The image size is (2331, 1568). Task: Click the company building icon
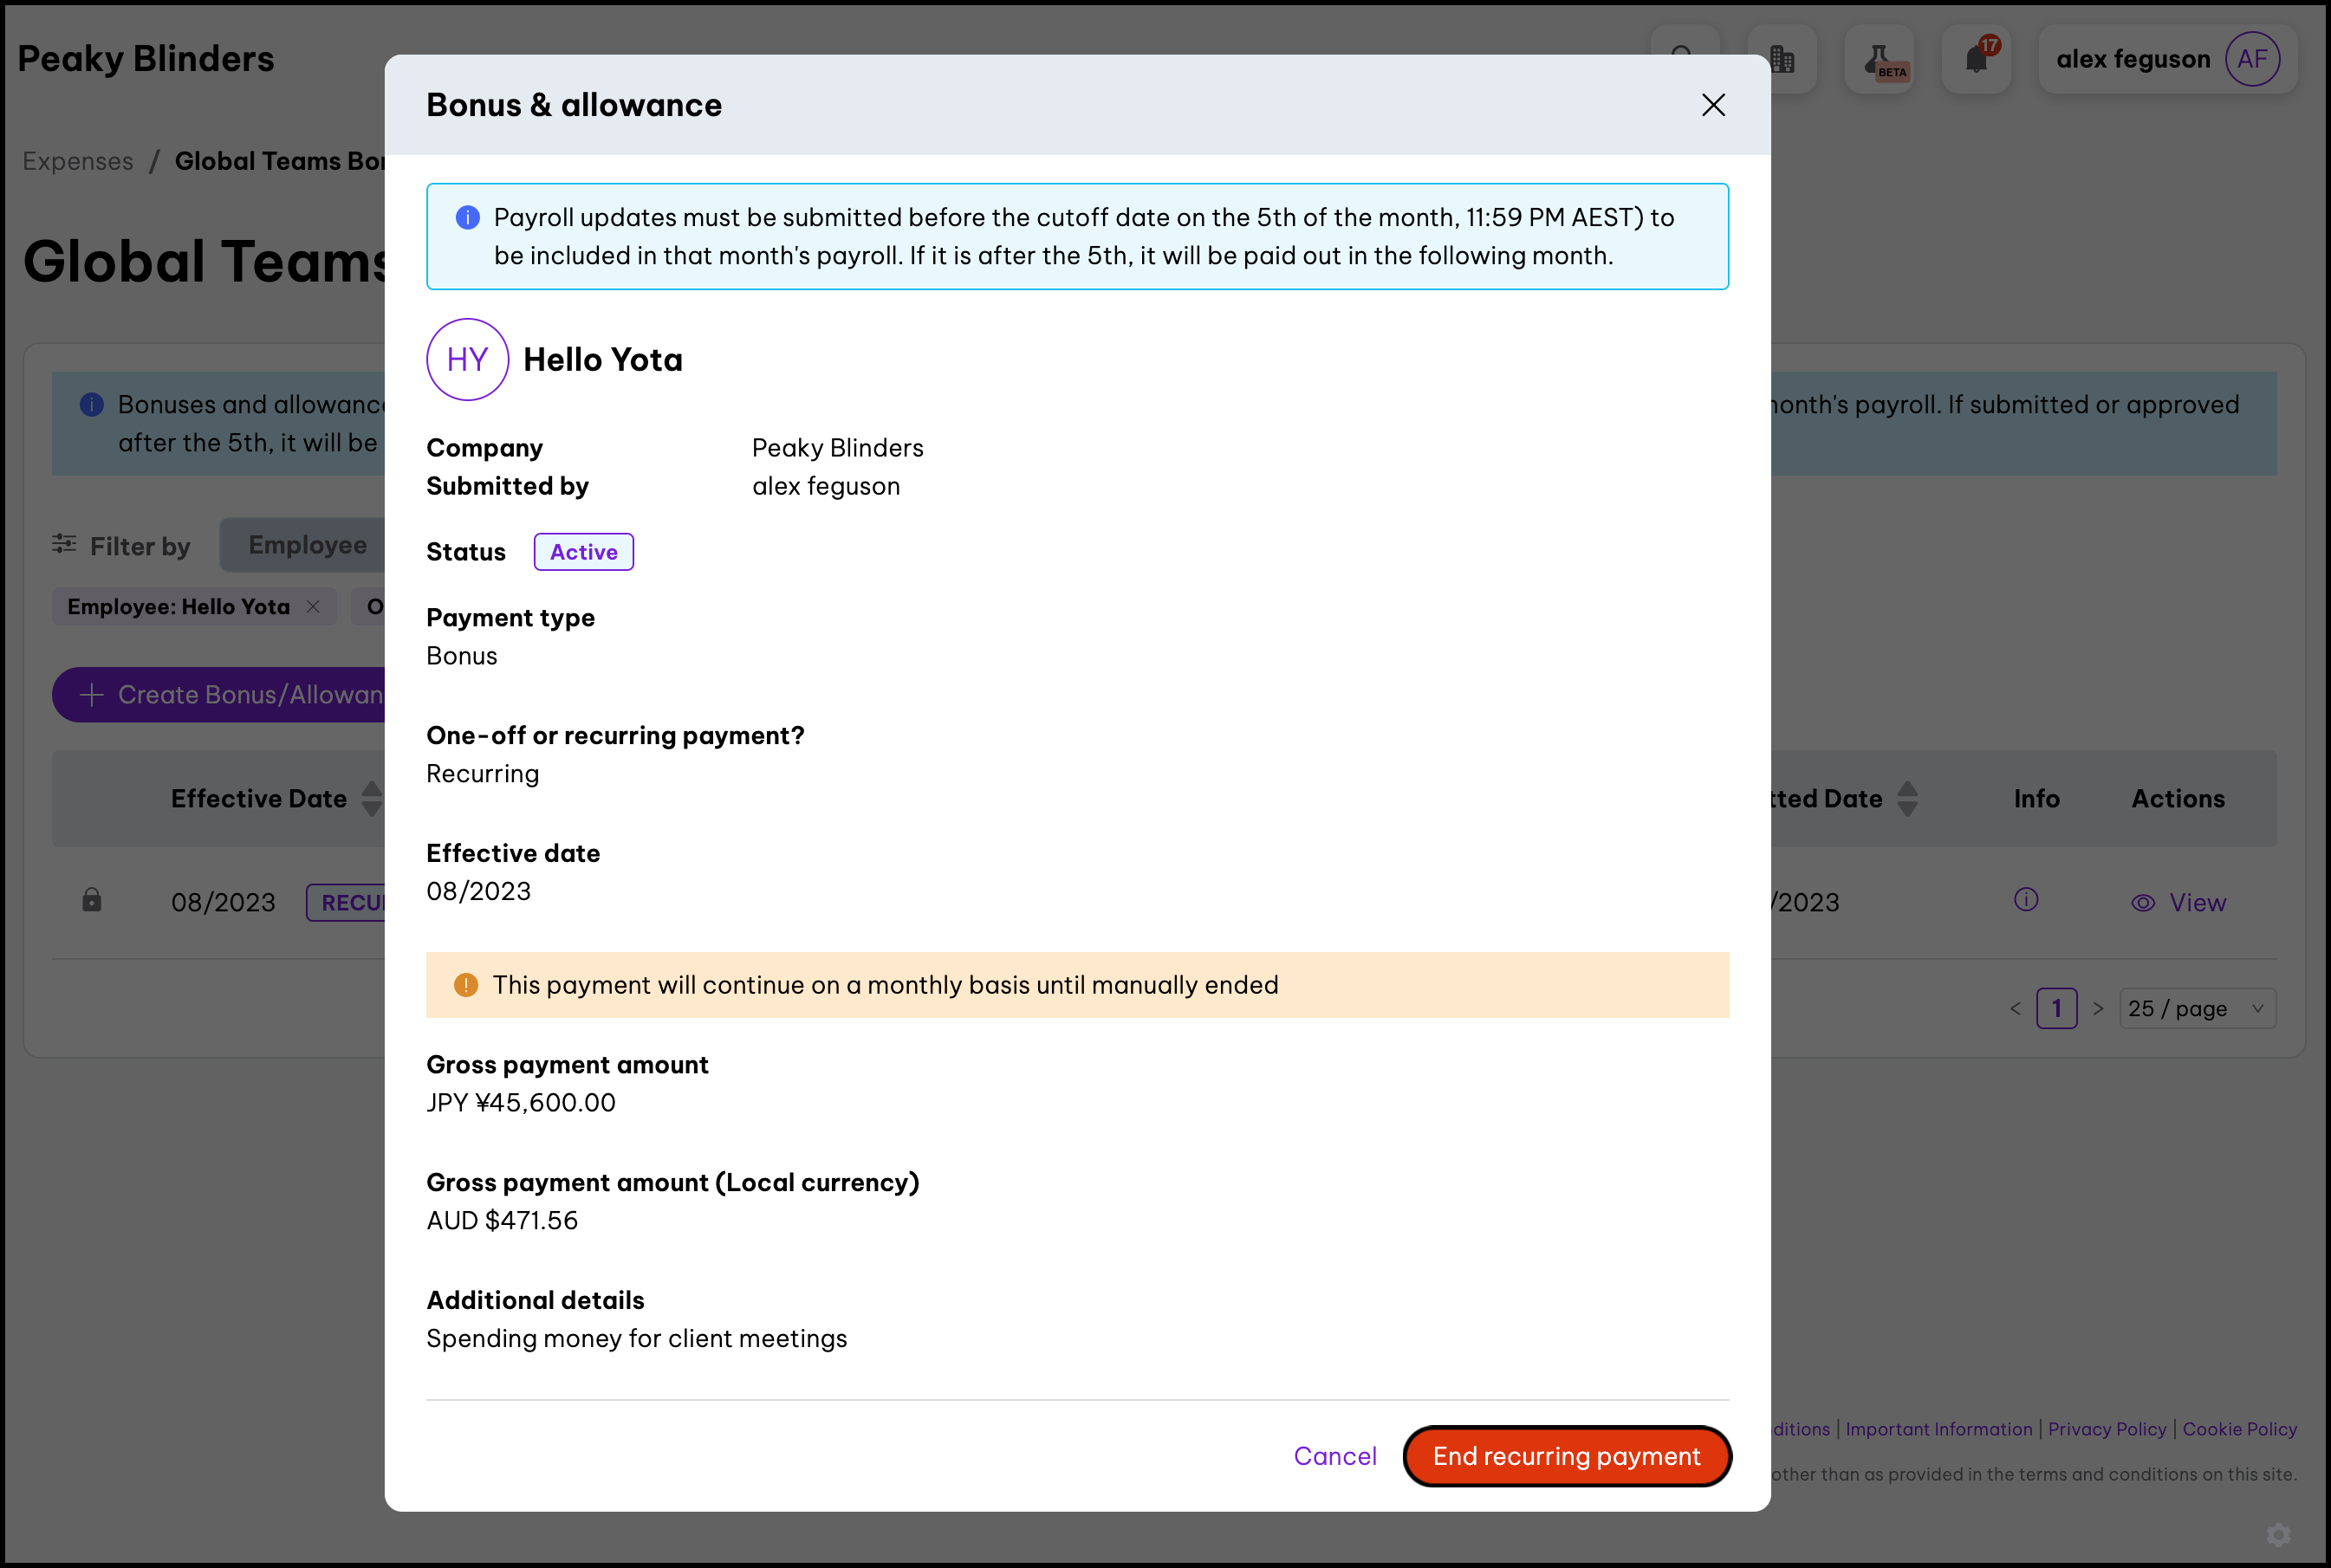(1783, 59)
